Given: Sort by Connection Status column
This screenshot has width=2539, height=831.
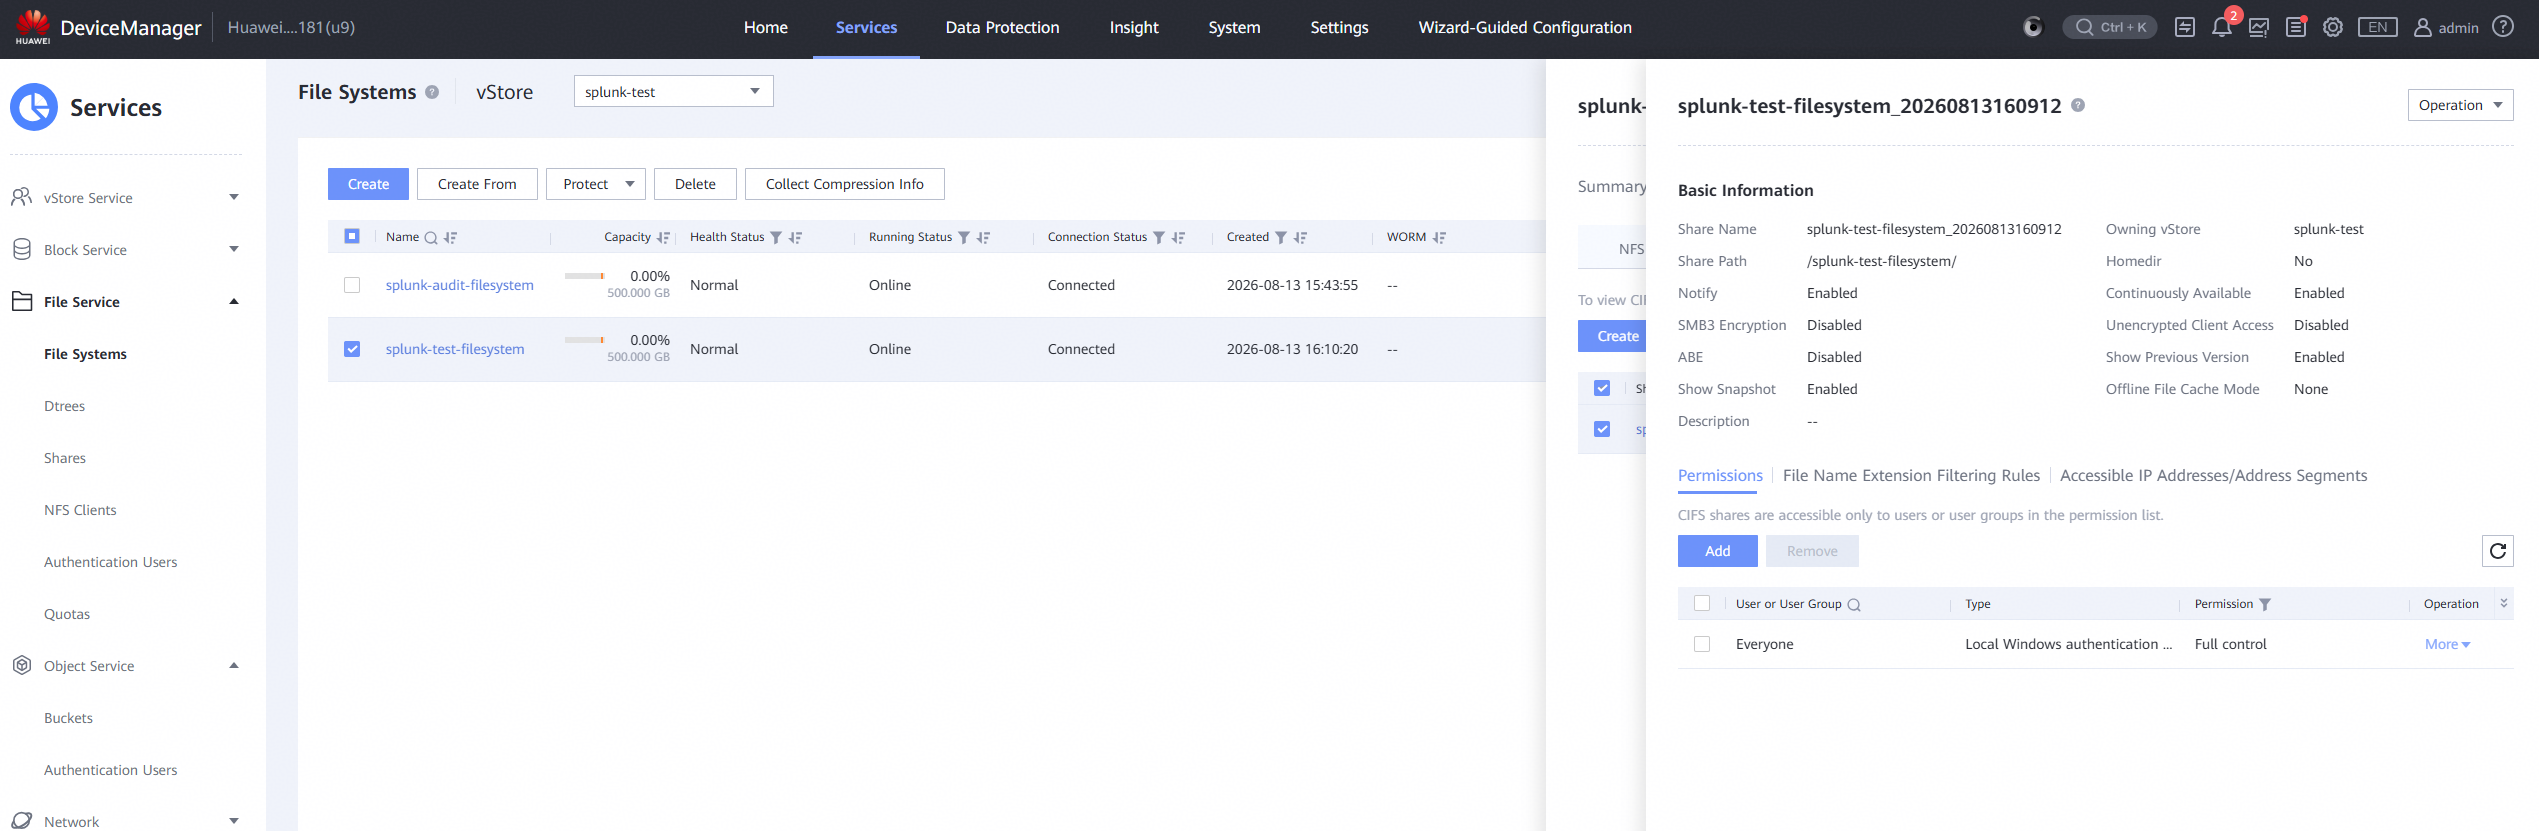Looking at the screenshot, I should point(1179,238).
